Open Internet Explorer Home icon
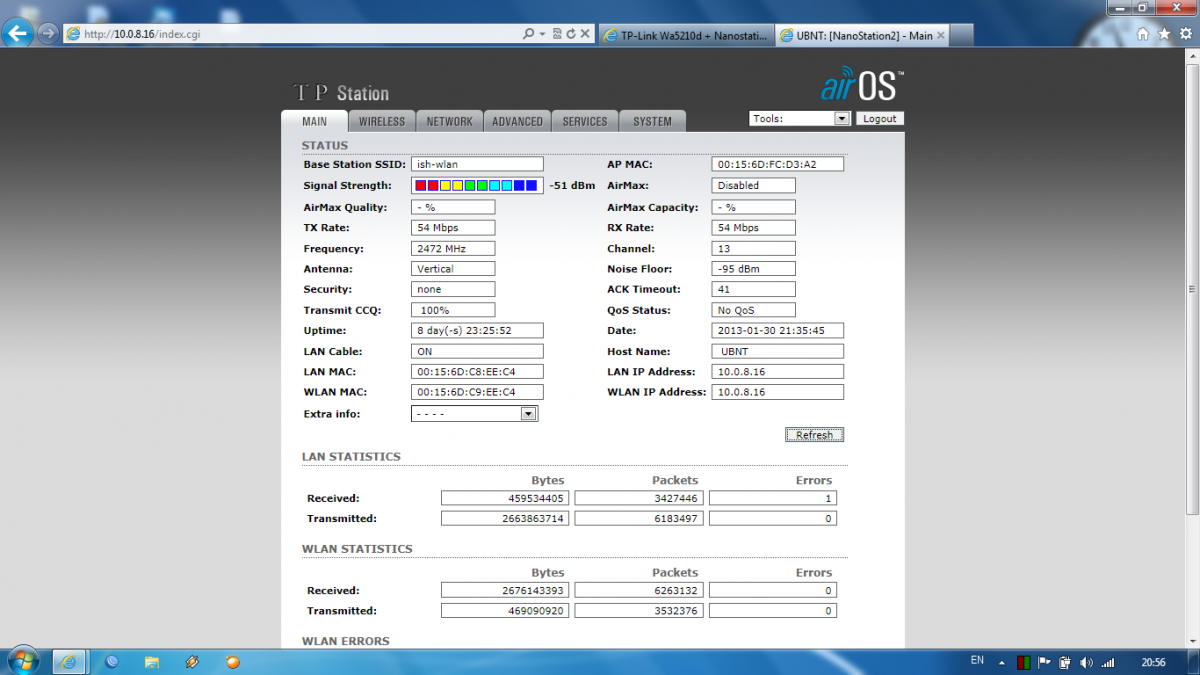This screenshot has width=1200, height=675. point(1143,34)
